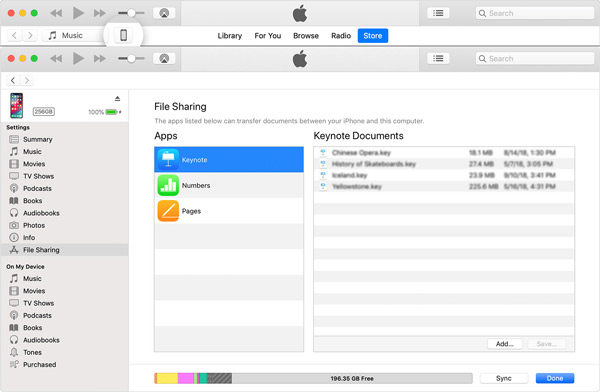
Task: Select History of Skateboards.key document
Action: pyautogui.click(x=444, y=164)
